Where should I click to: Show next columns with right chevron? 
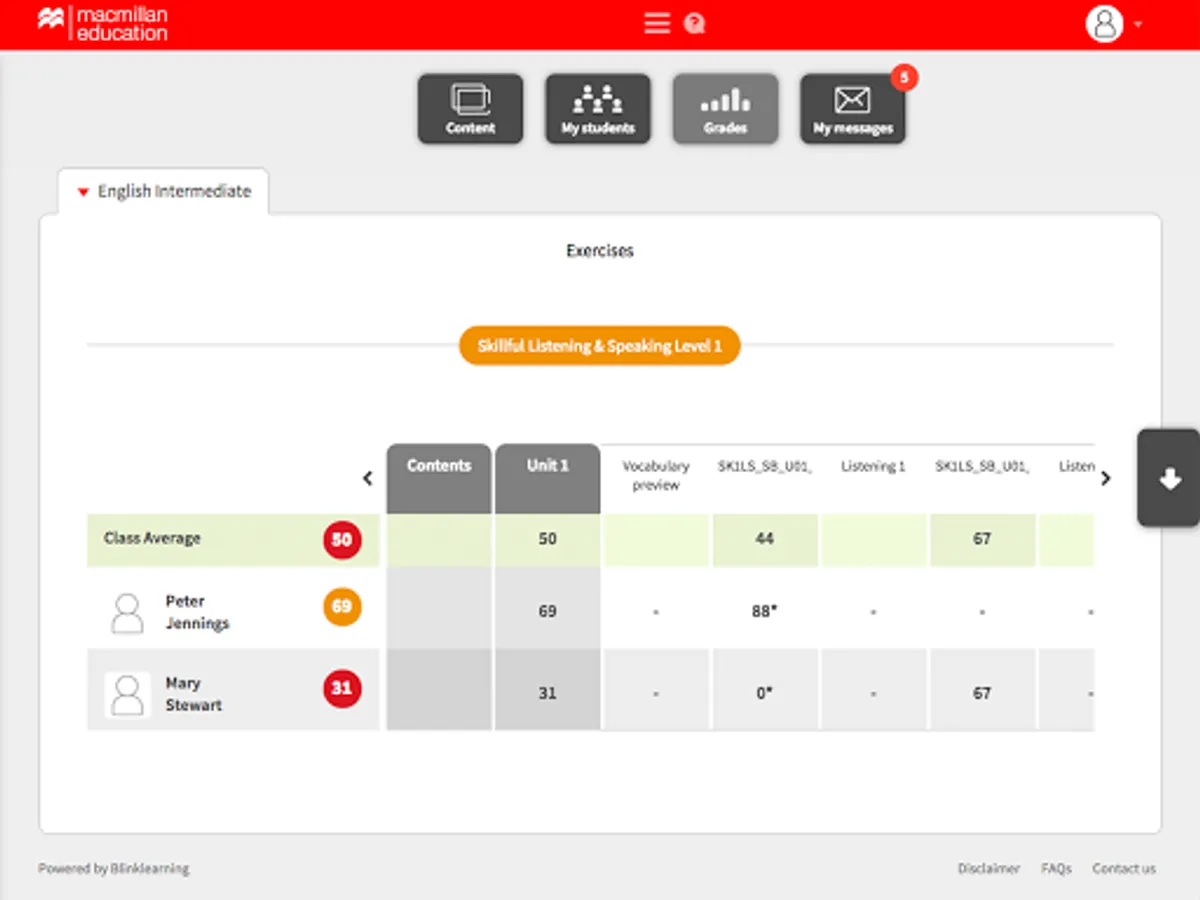pos(1105,478)
